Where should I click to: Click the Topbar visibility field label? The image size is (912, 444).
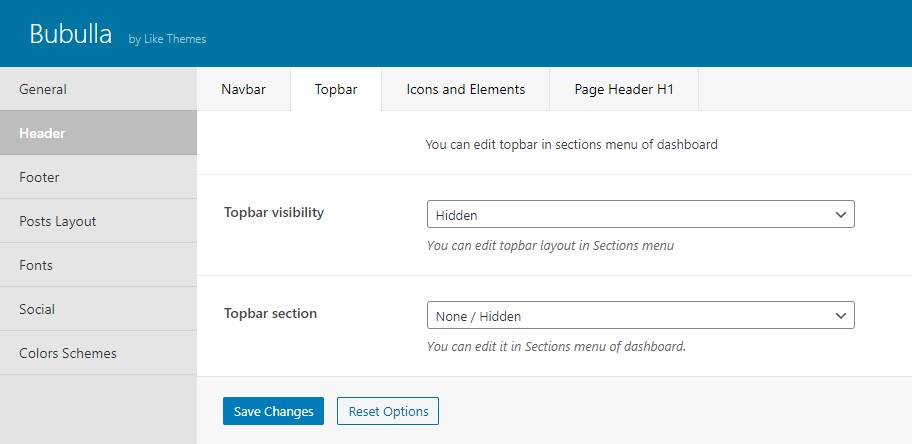274,212
